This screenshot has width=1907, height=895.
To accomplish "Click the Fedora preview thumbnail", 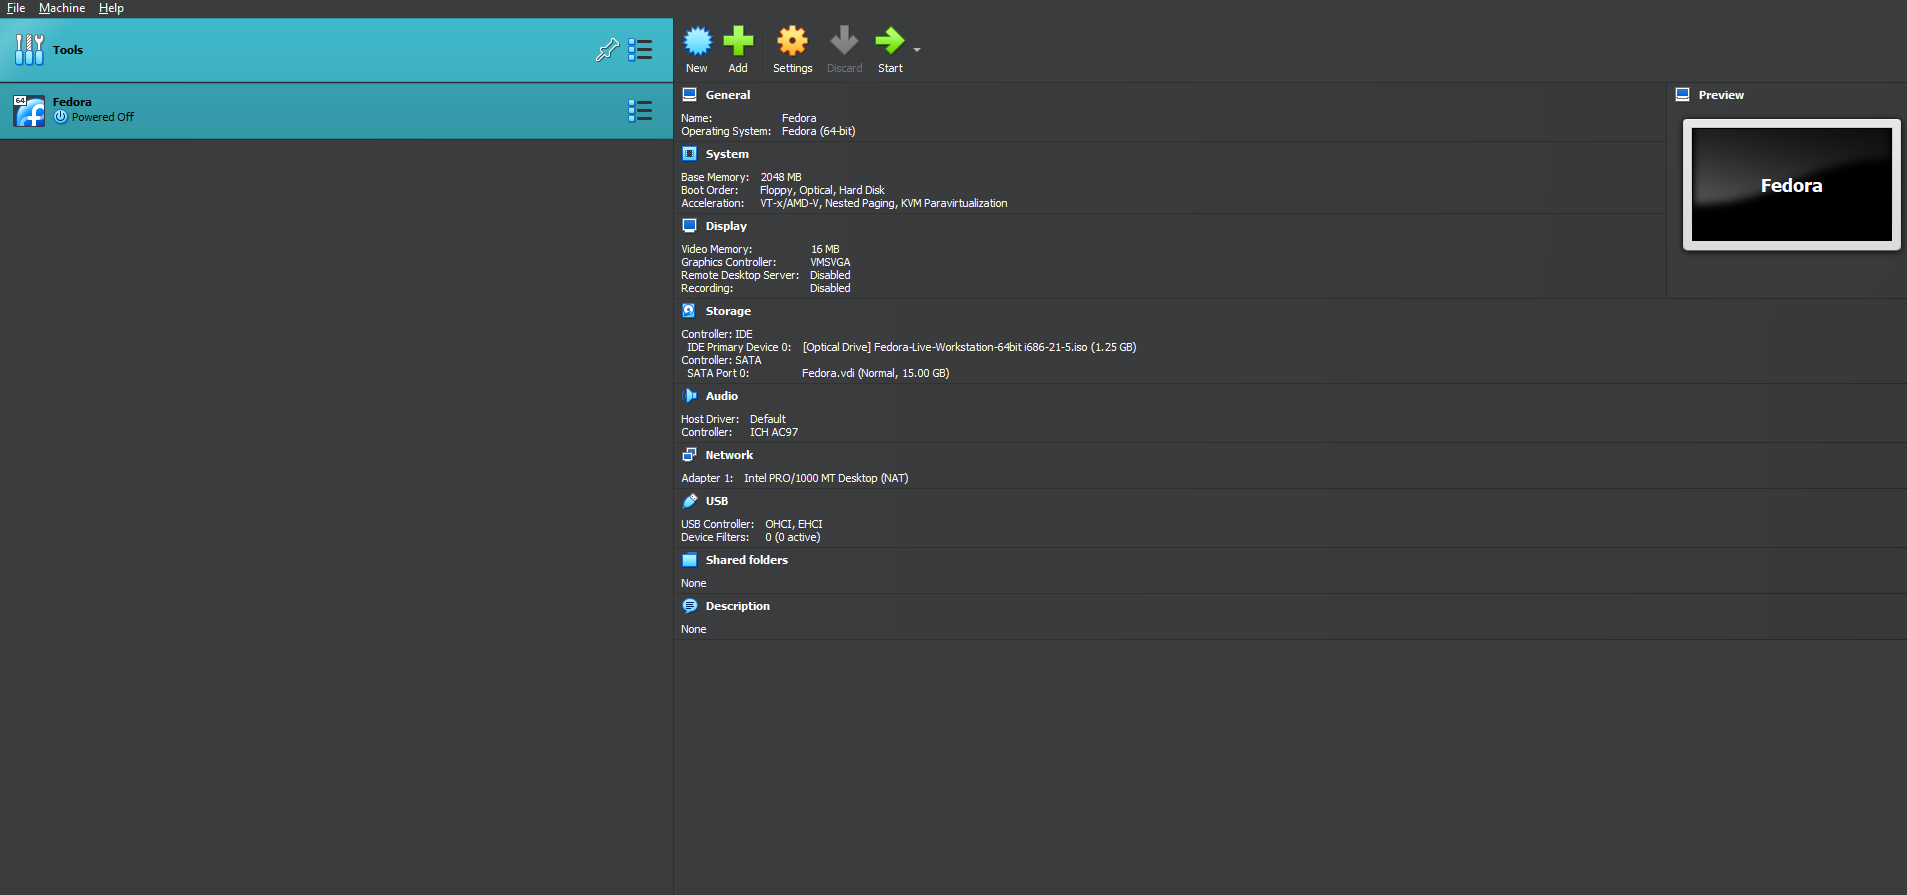I will pyautogui.click(x=1791, y=185).
